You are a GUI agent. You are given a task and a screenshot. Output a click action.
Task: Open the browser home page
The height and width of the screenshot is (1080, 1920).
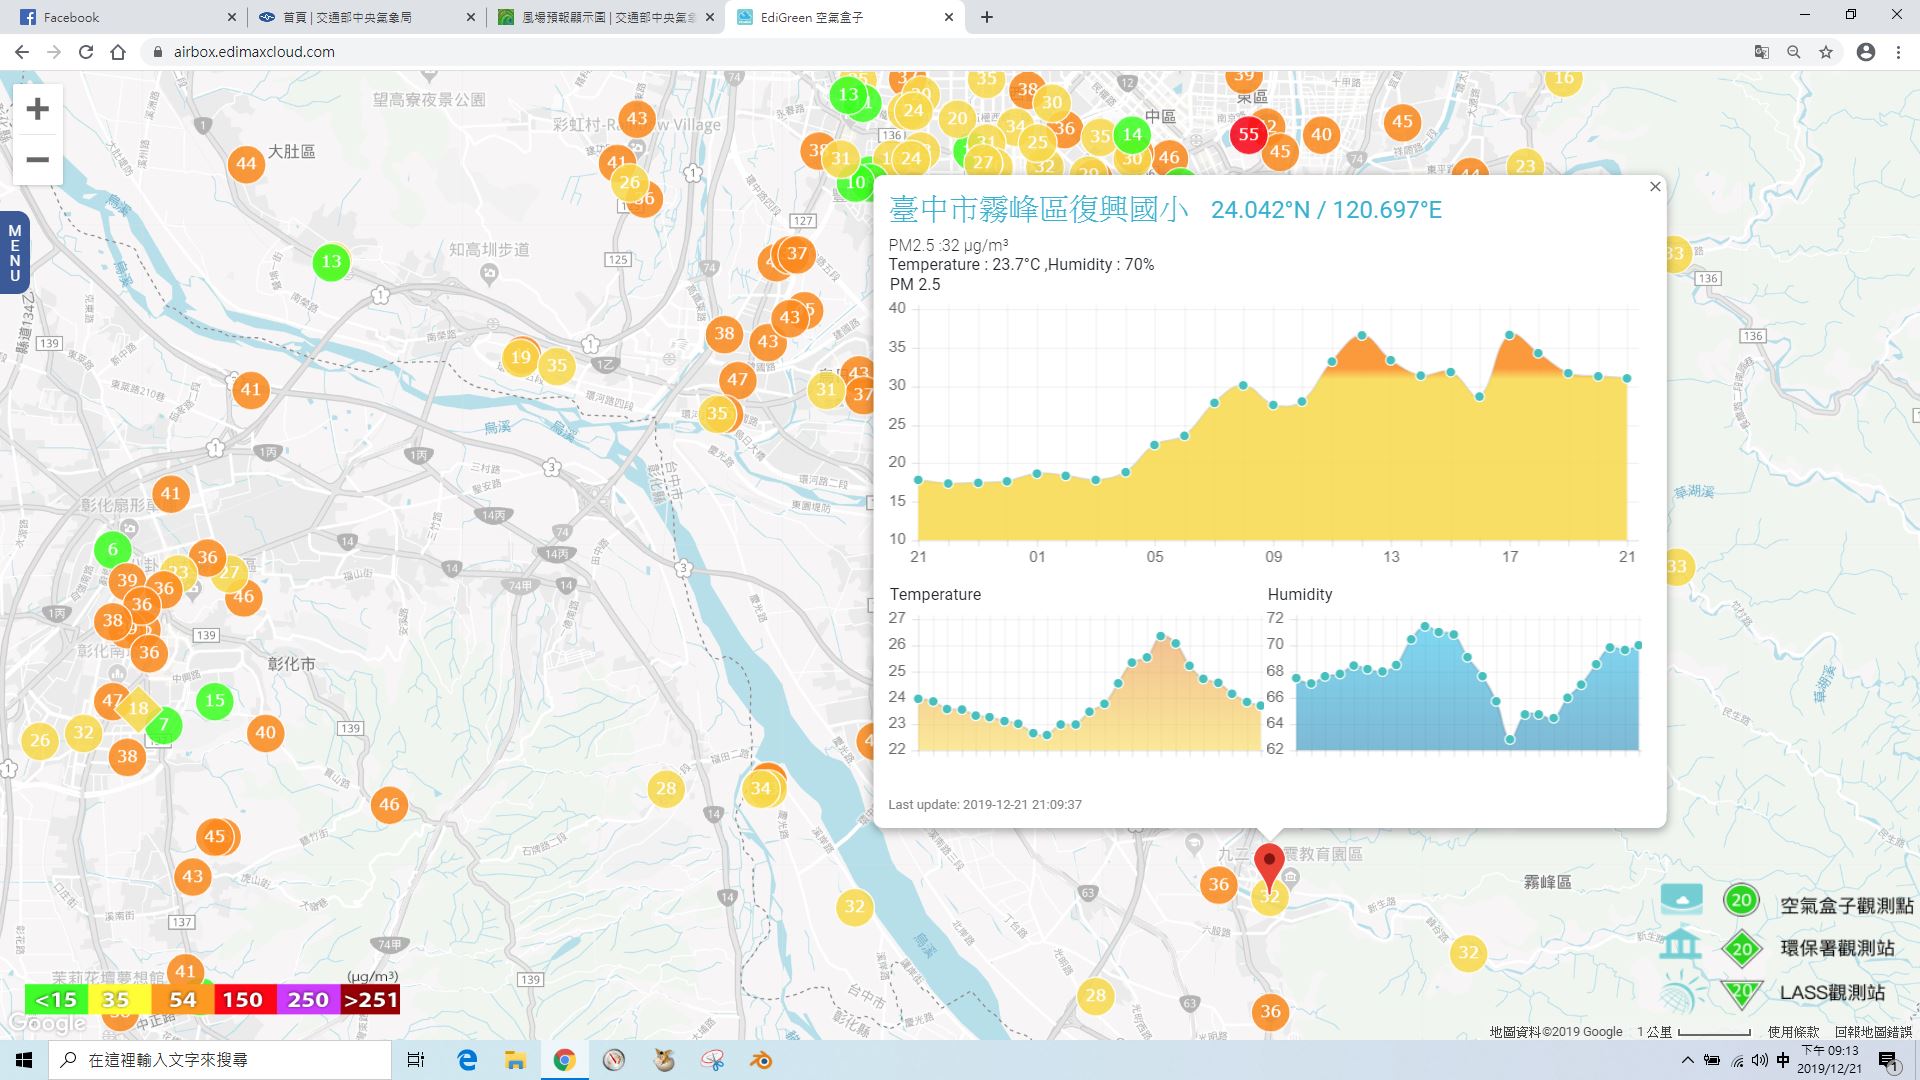click(x=118, y=52)
